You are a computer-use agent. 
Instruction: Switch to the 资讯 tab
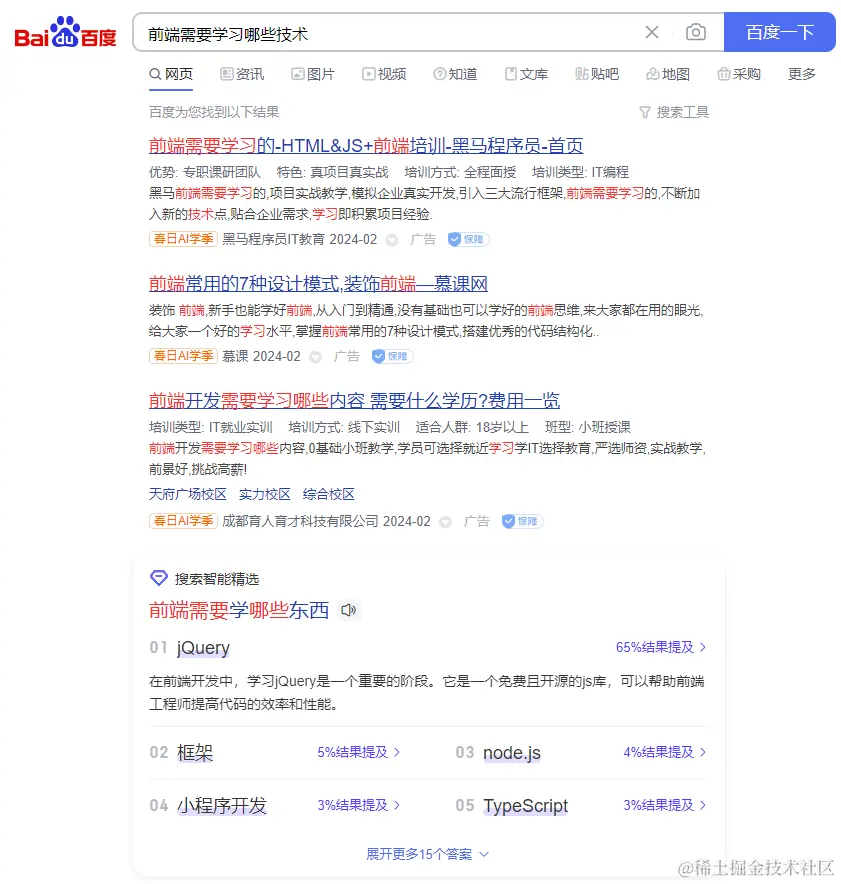(x=242, y=74)
